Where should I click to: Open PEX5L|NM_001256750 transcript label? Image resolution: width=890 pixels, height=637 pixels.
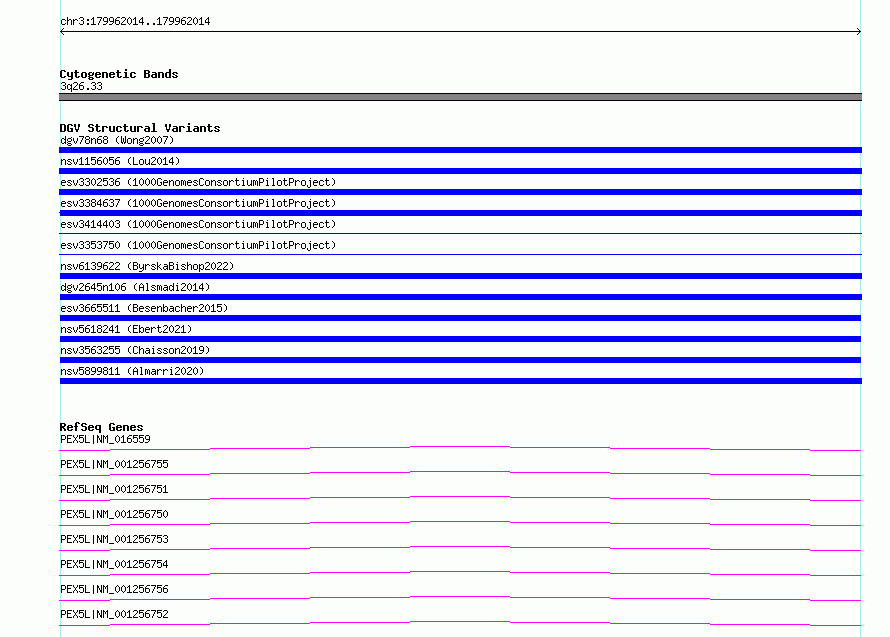point(114,514)
